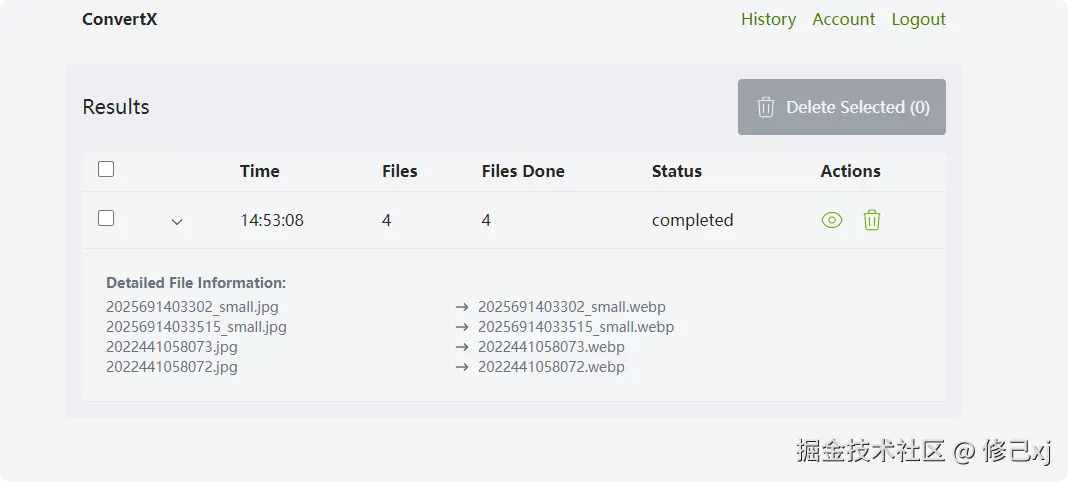Click the Logout link
The height and width of the screenshot is (482, 1068).
pos(918,19)
